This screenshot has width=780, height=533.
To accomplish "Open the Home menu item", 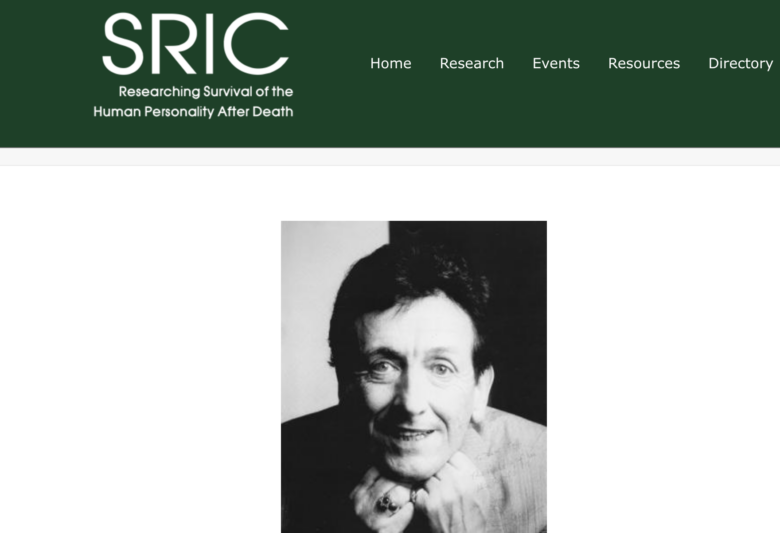I will pos(390,63).
